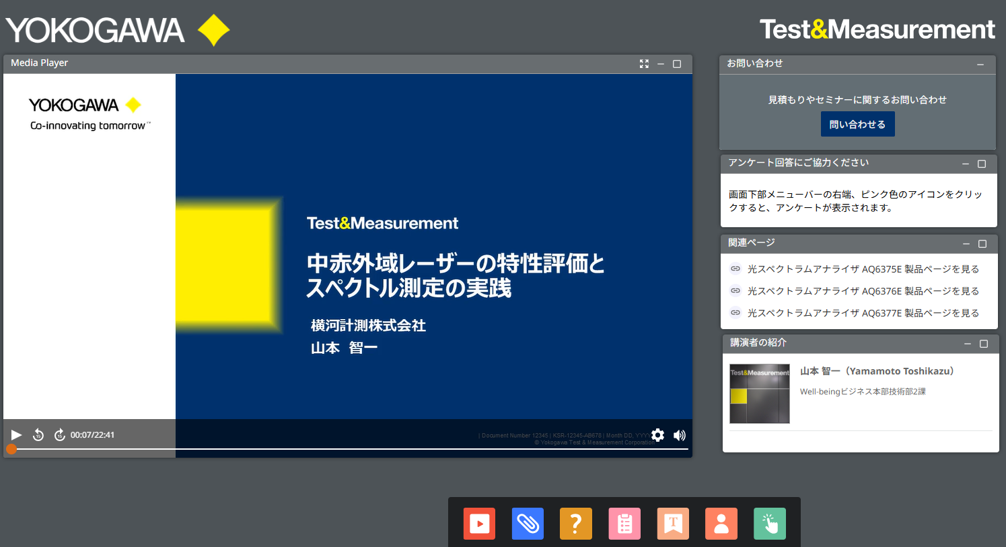This screenshot has height=547, width=1006.
Task: Minimize the 講演者の紹介 panel
Action: click(968, 344)
